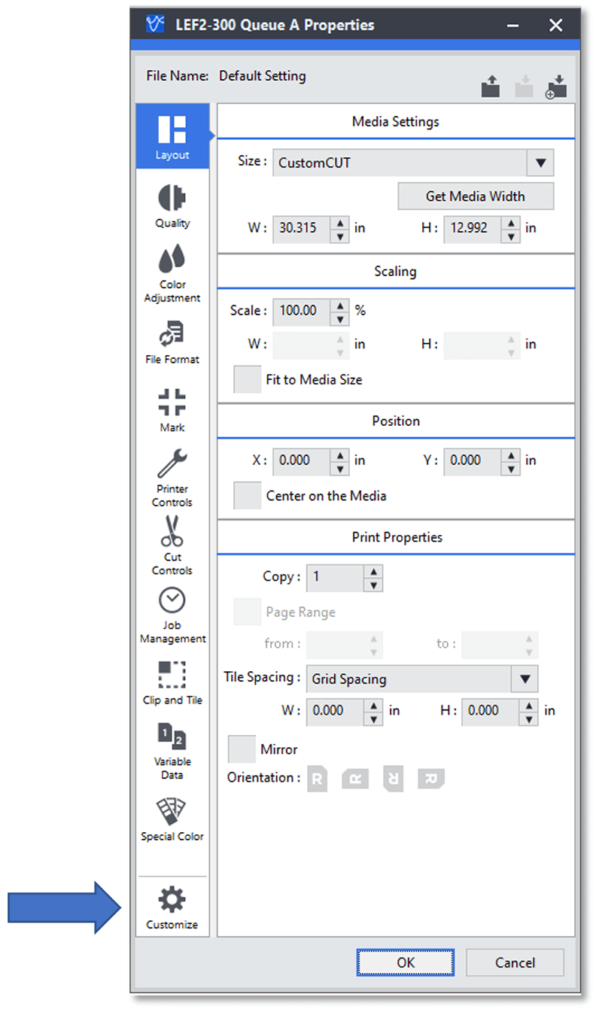Open the Clip and Tile panel
The width and height of the screenshot is (602, 1024).
[172, 681]
